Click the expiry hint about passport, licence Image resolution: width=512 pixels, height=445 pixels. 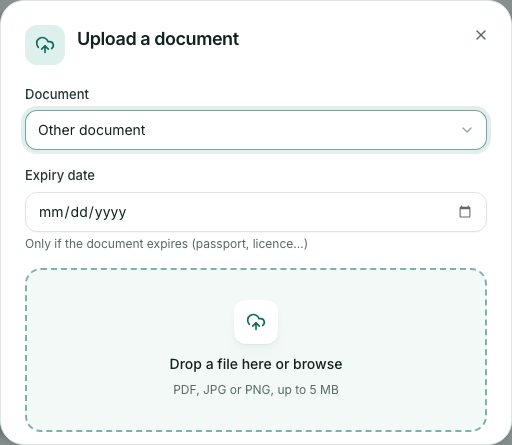[x=166, y=244]
